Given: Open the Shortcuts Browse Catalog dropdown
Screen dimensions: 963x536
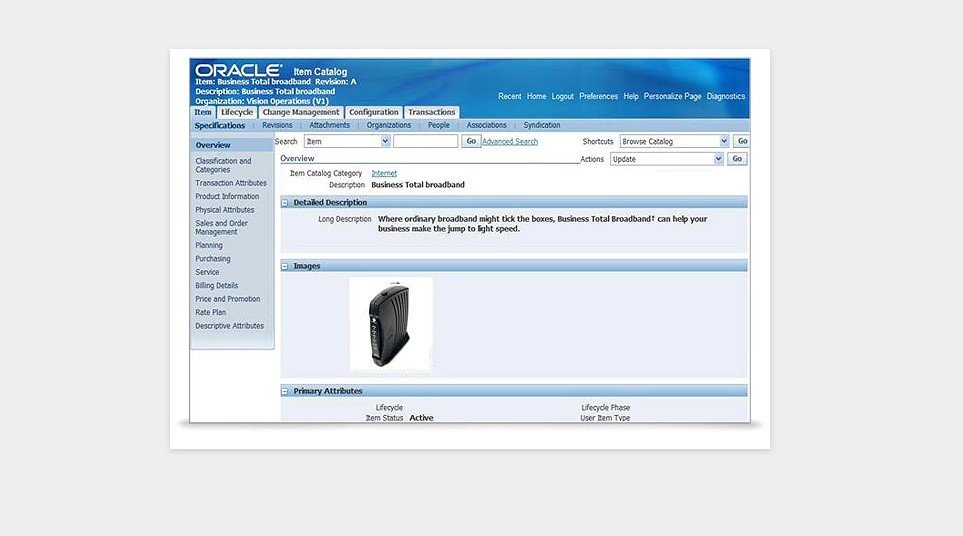Looking at the screenshot, I should point(674,142).
